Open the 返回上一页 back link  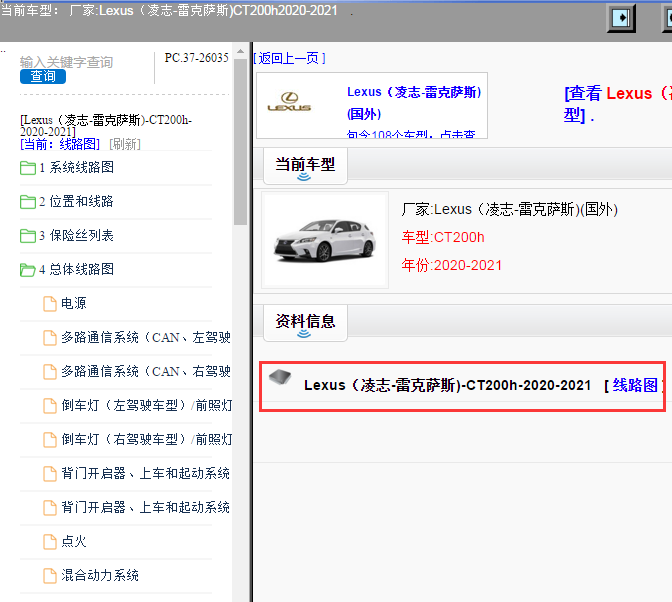pos(289,58)
